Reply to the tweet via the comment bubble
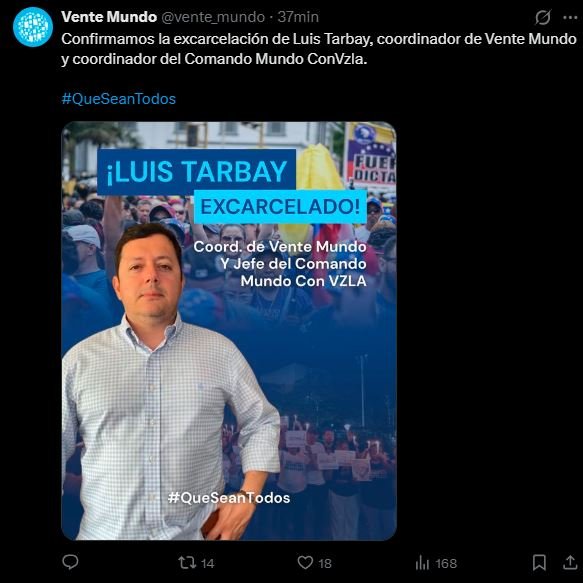 [x=70, y=562]
